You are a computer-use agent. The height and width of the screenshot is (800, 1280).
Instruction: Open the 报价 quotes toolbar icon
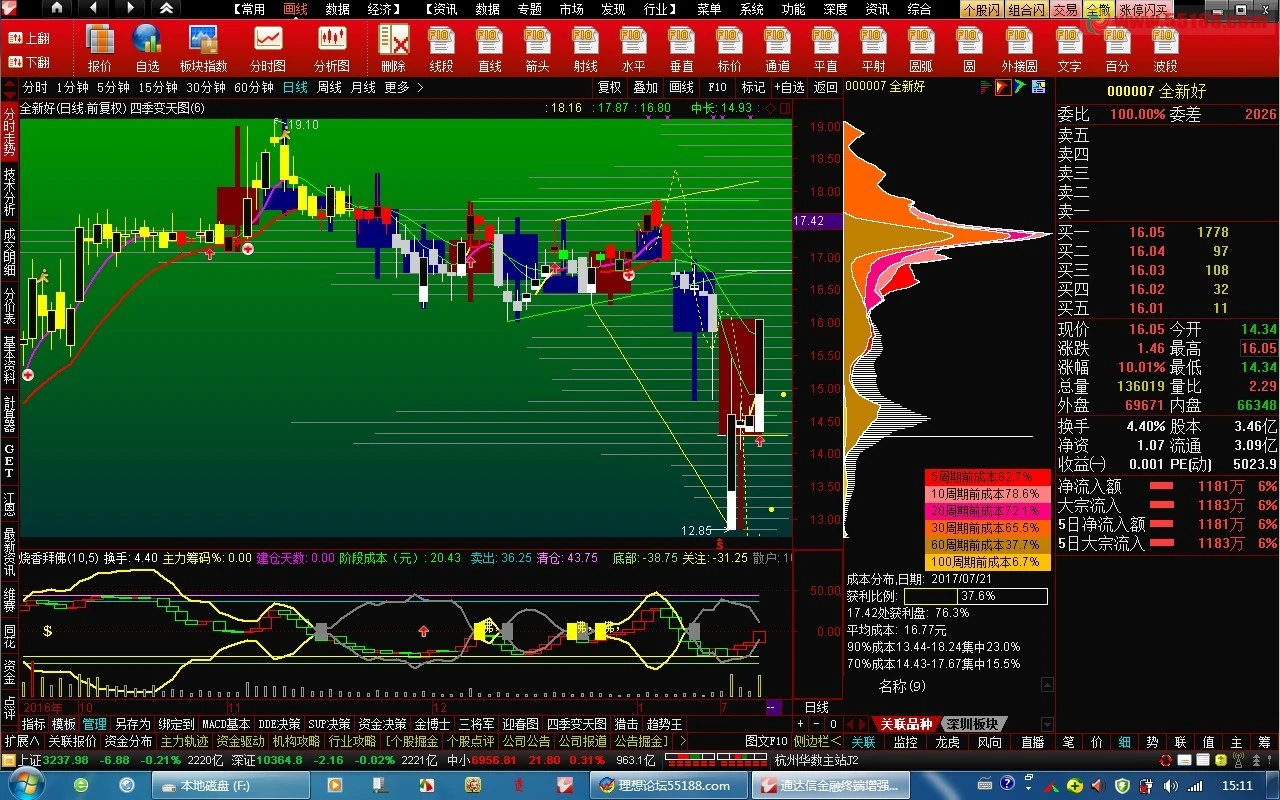[x=99, y=48]
